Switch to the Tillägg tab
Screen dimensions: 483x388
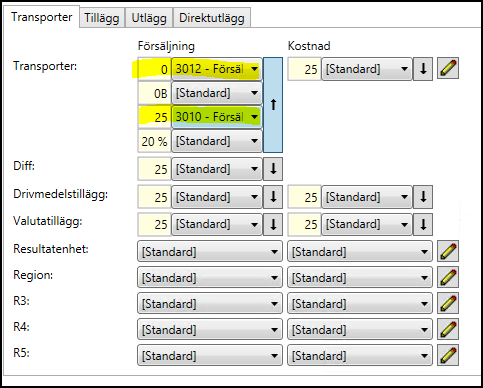(102, 18)
